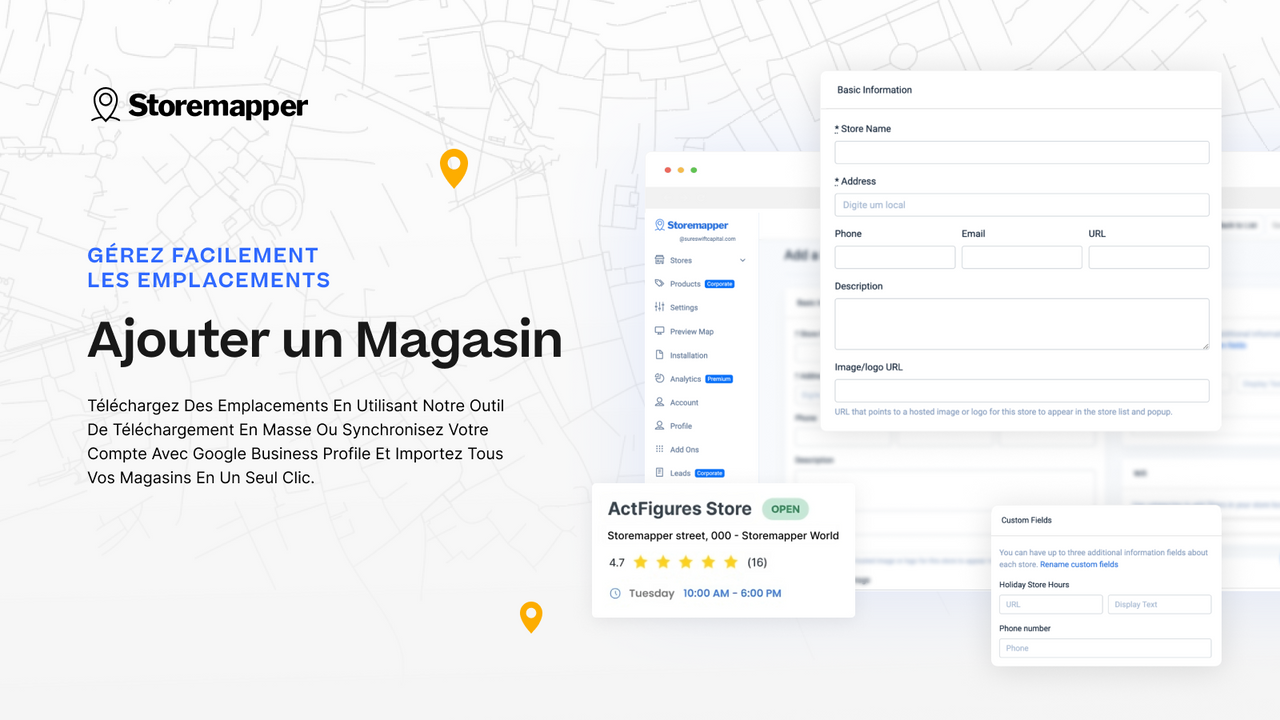
Task: Click the Installation document icon
Action: point(660,355)
